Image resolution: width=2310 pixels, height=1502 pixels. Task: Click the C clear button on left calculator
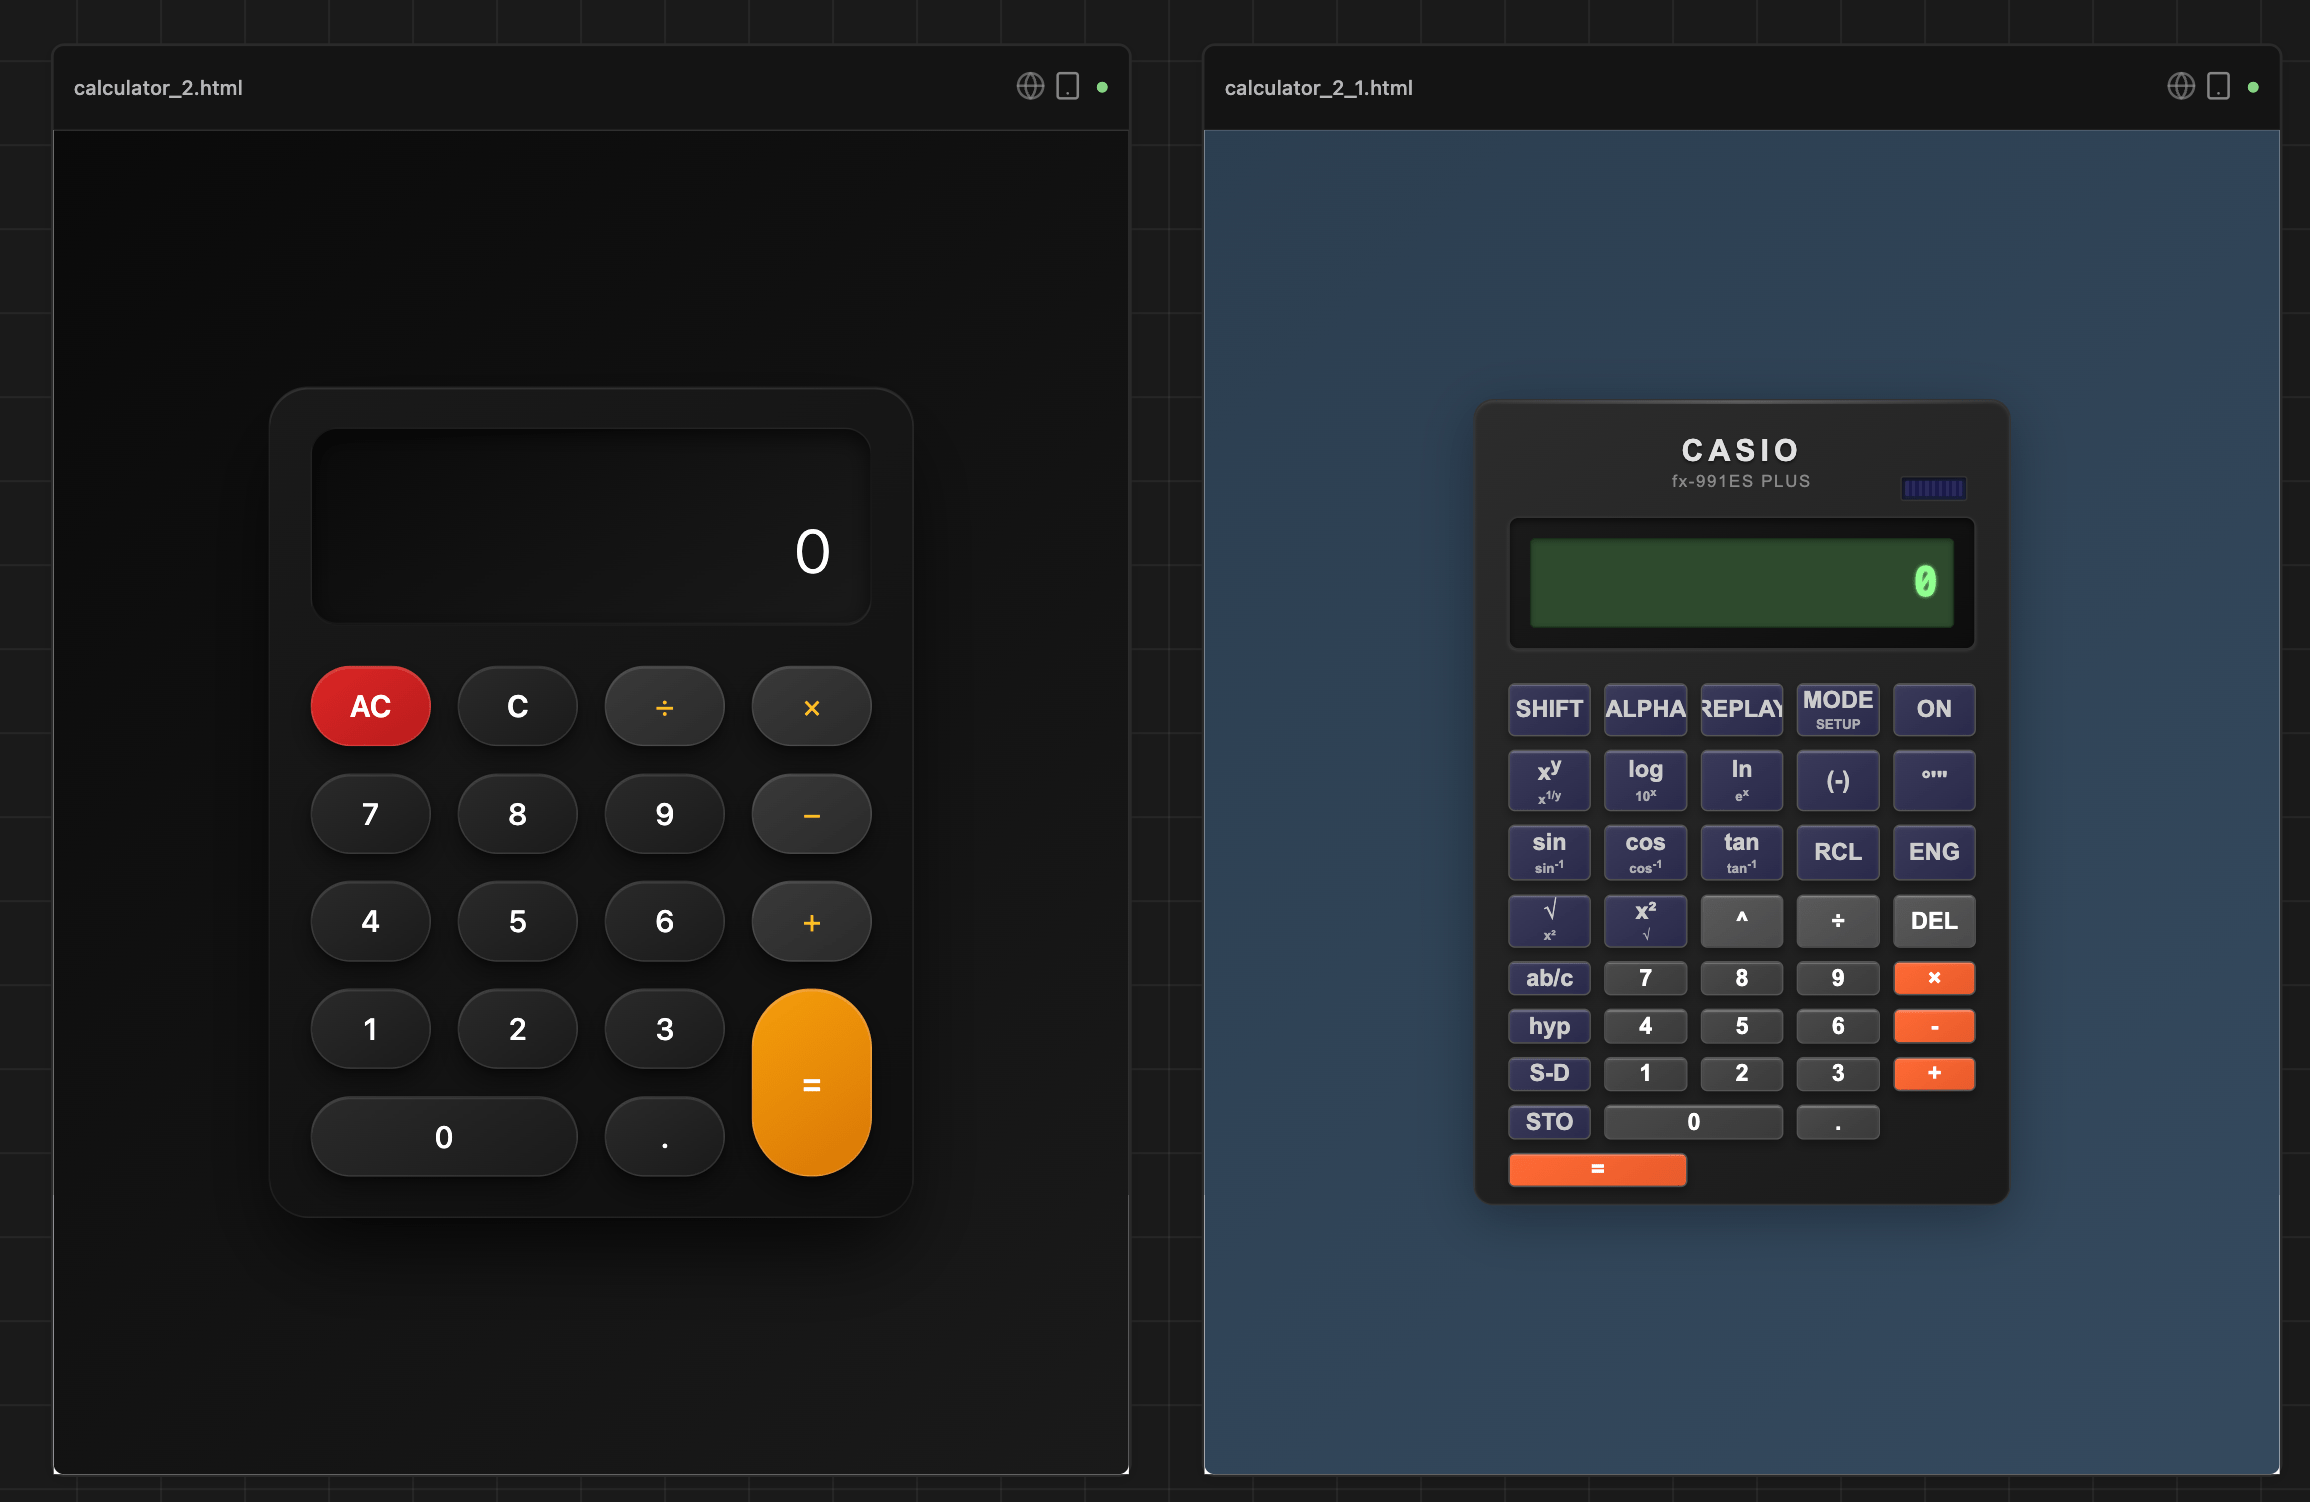517,706
